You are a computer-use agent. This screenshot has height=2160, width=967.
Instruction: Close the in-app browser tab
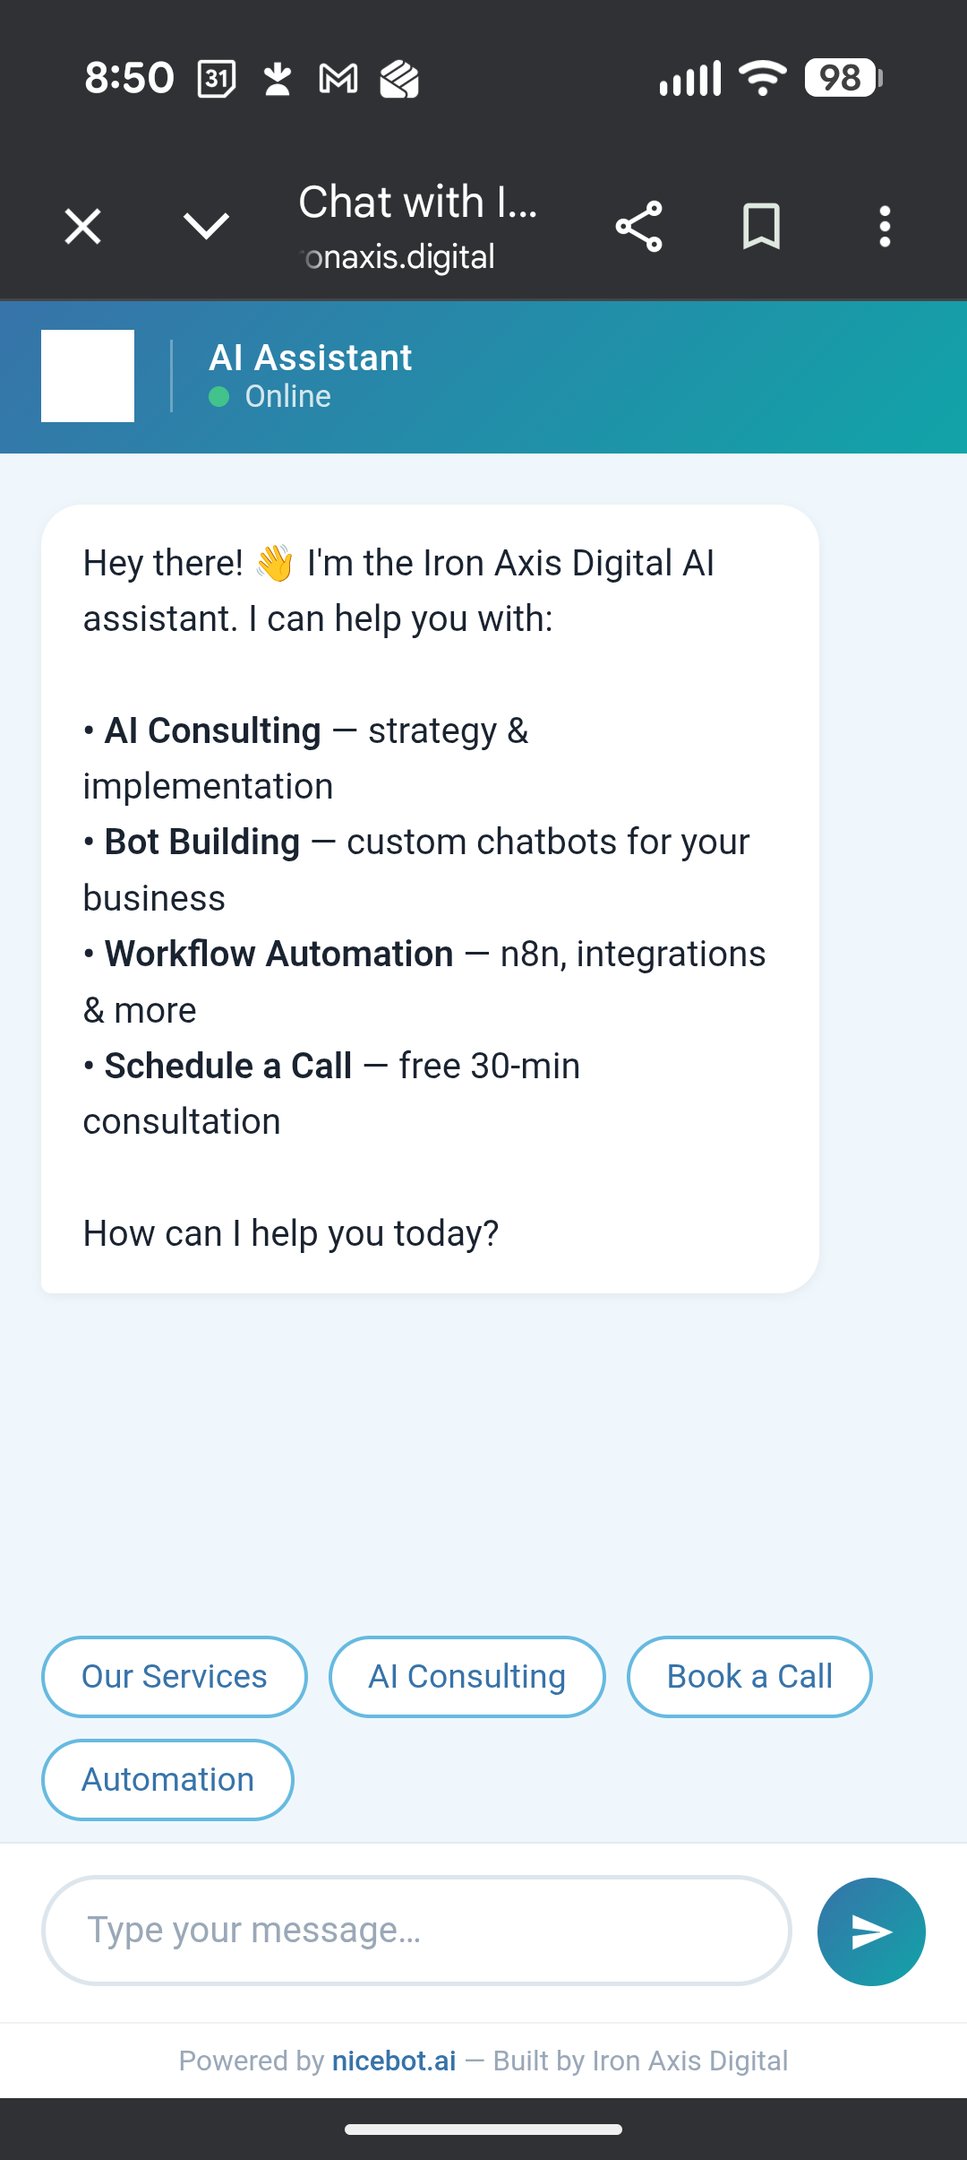point(83,226)
